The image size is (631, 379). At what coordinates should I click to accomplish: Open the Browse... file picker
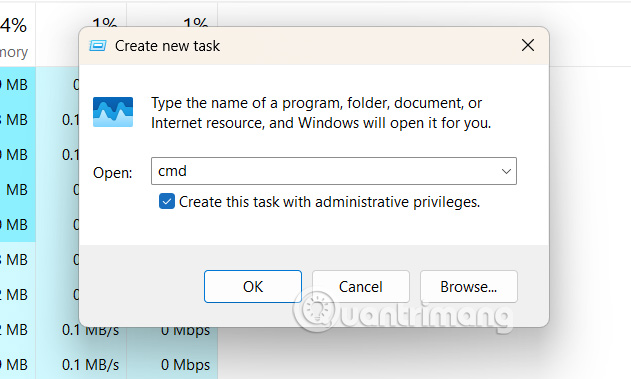pyautogui.click(x=468, y=286)
